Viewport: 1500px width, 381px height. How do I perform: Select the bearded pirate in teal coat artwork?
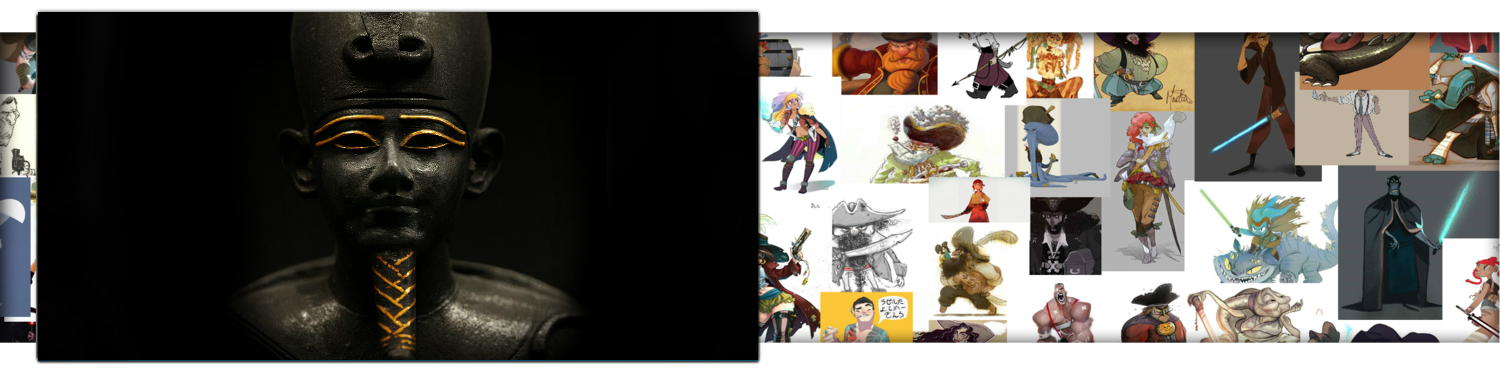tap(1143, 70)
